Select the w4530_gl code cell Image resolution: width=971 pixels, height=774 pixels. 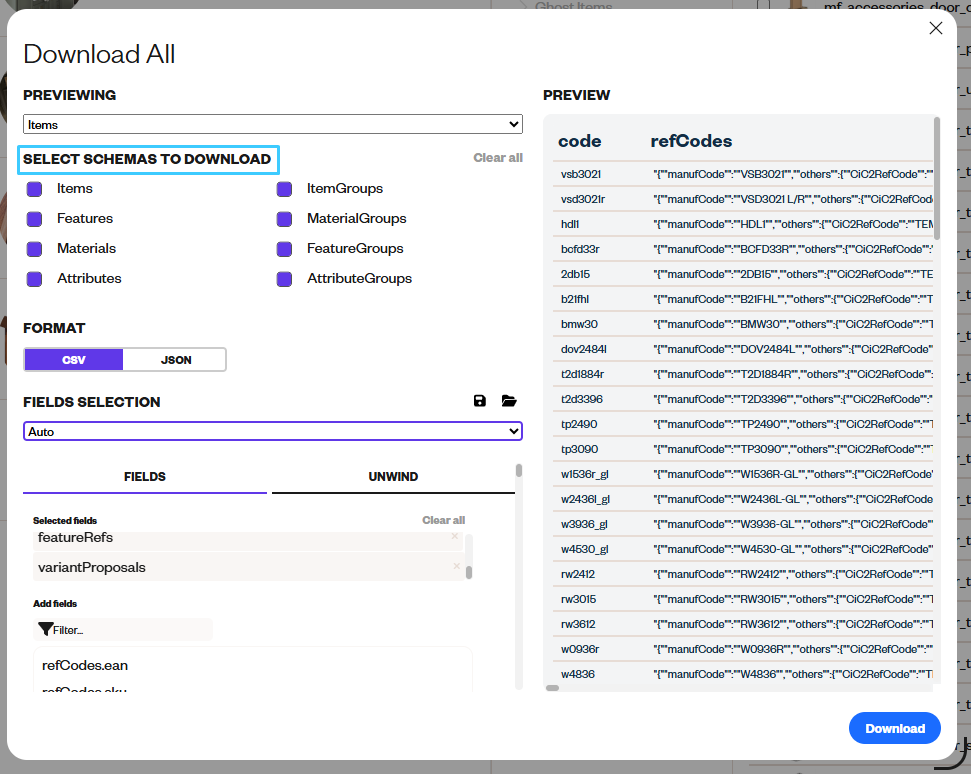(585, 549)
